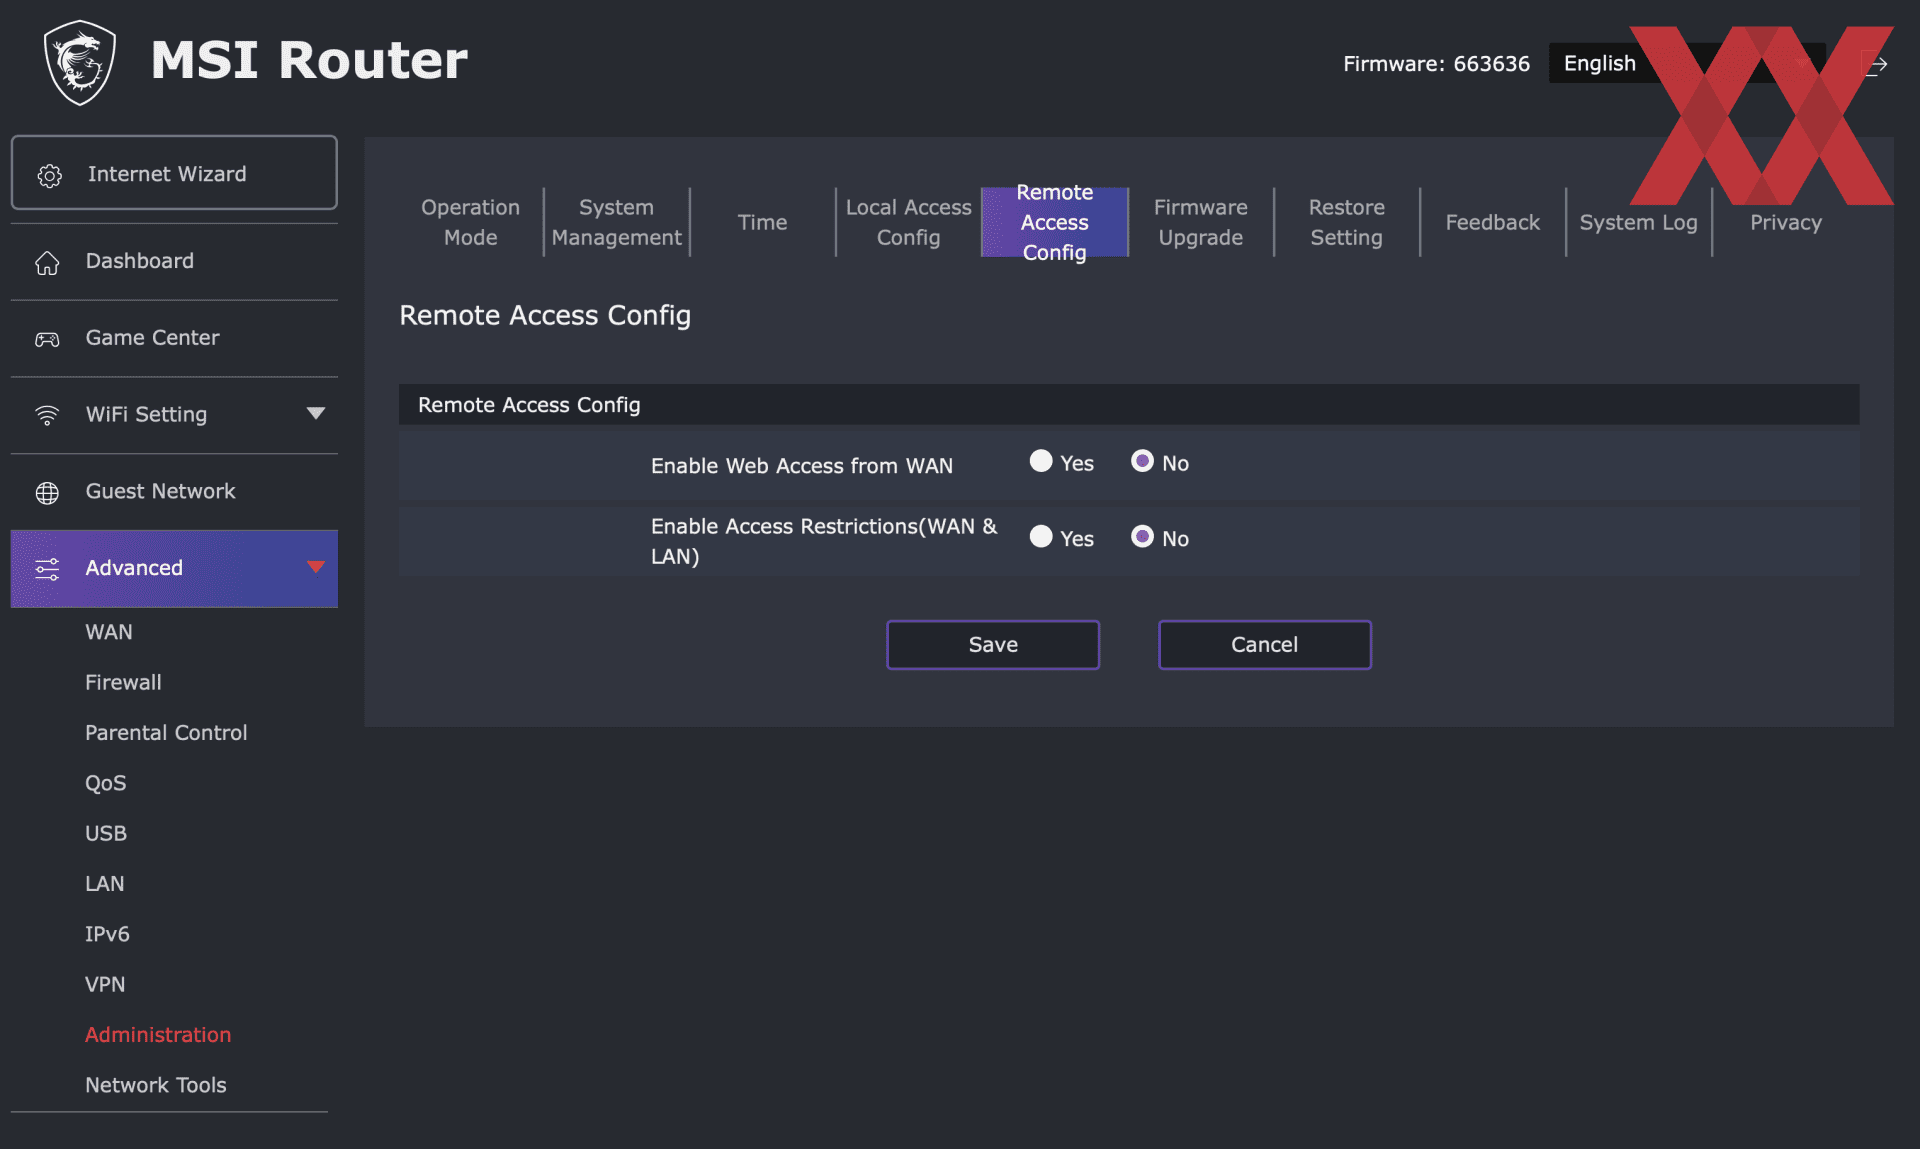The image size is (1920, 1149).
Task: Click the Game Center gamepad icon
Action: pyautogui.click(x=47, y=339)
